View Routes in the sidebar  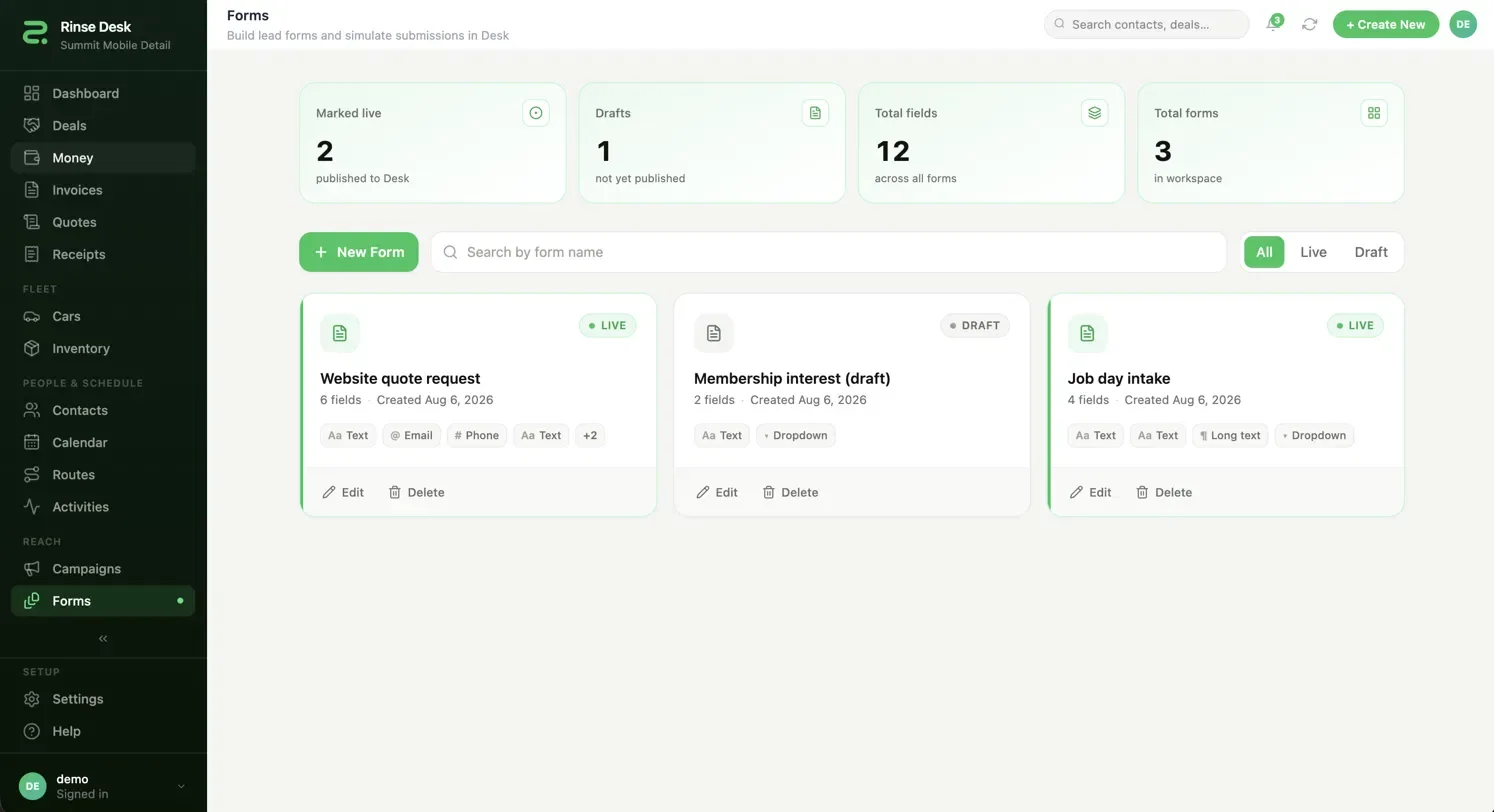(103, 474)
